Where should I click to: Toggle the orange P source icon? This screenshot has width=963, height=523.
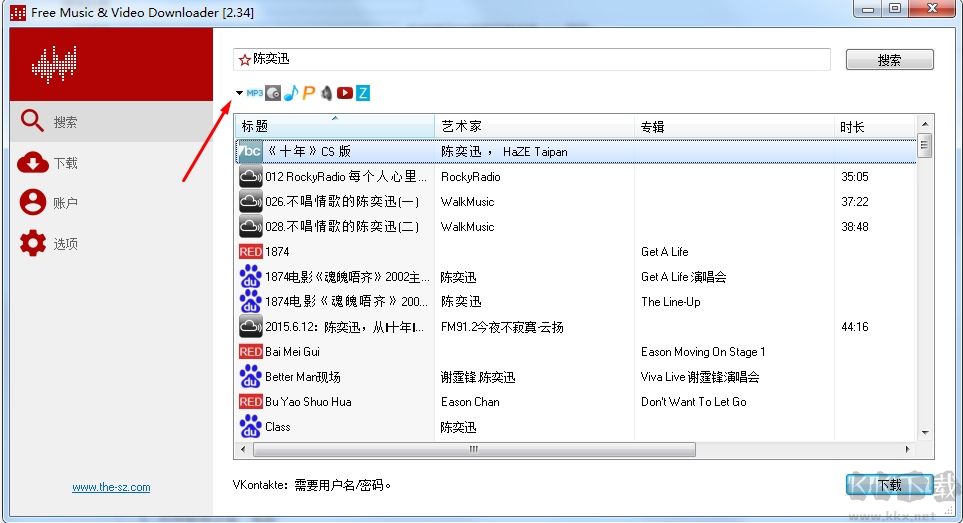click(309, 93)
